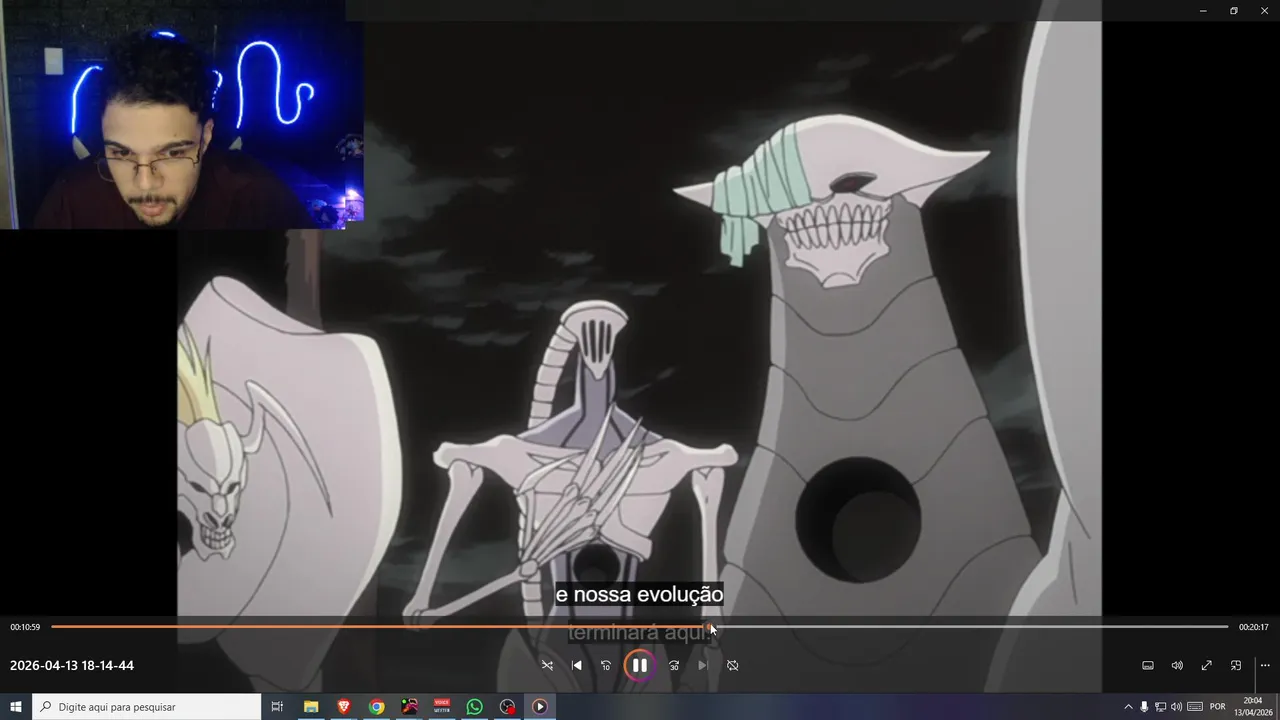Go to next track
Viewport: 1280px width, 720px height.
(x=703, y=665)
